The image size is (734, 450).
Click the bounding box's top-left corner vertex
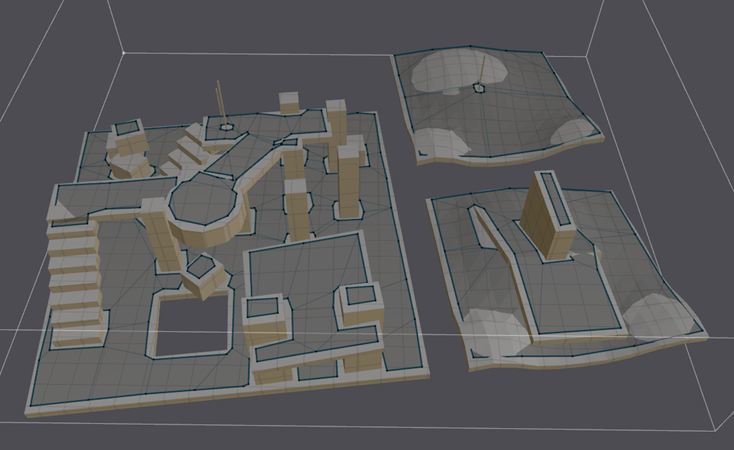122,52
